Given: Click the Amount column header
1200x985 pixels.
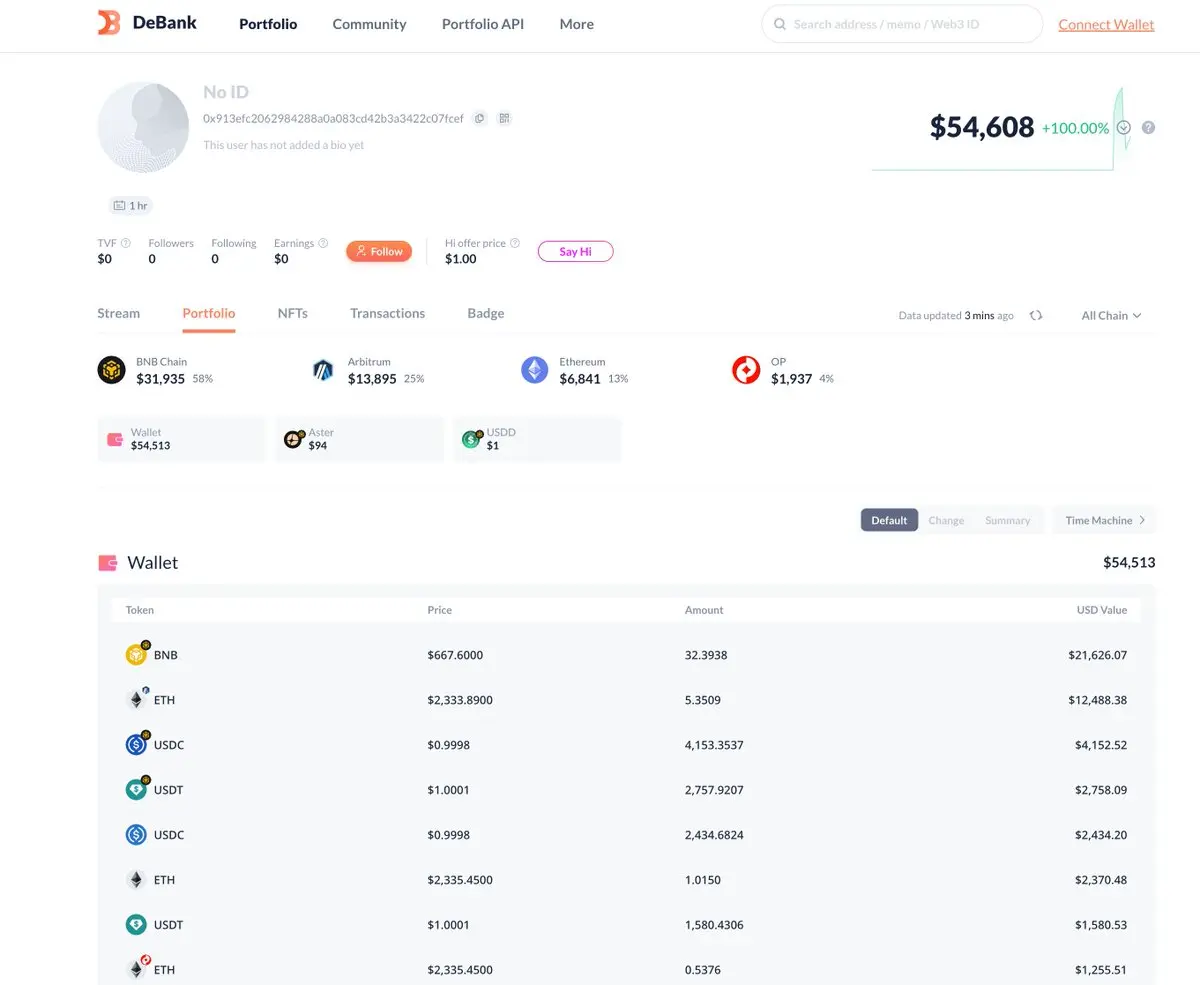Looking at the screenshot, I should coord(704,610).
